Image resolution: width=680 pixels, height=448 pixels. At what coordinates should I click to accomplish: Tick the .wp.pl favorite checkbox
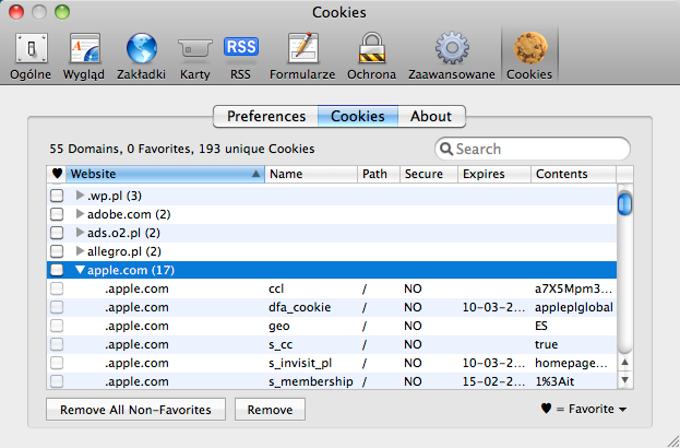pyautogui.click(x=56, y=196)
